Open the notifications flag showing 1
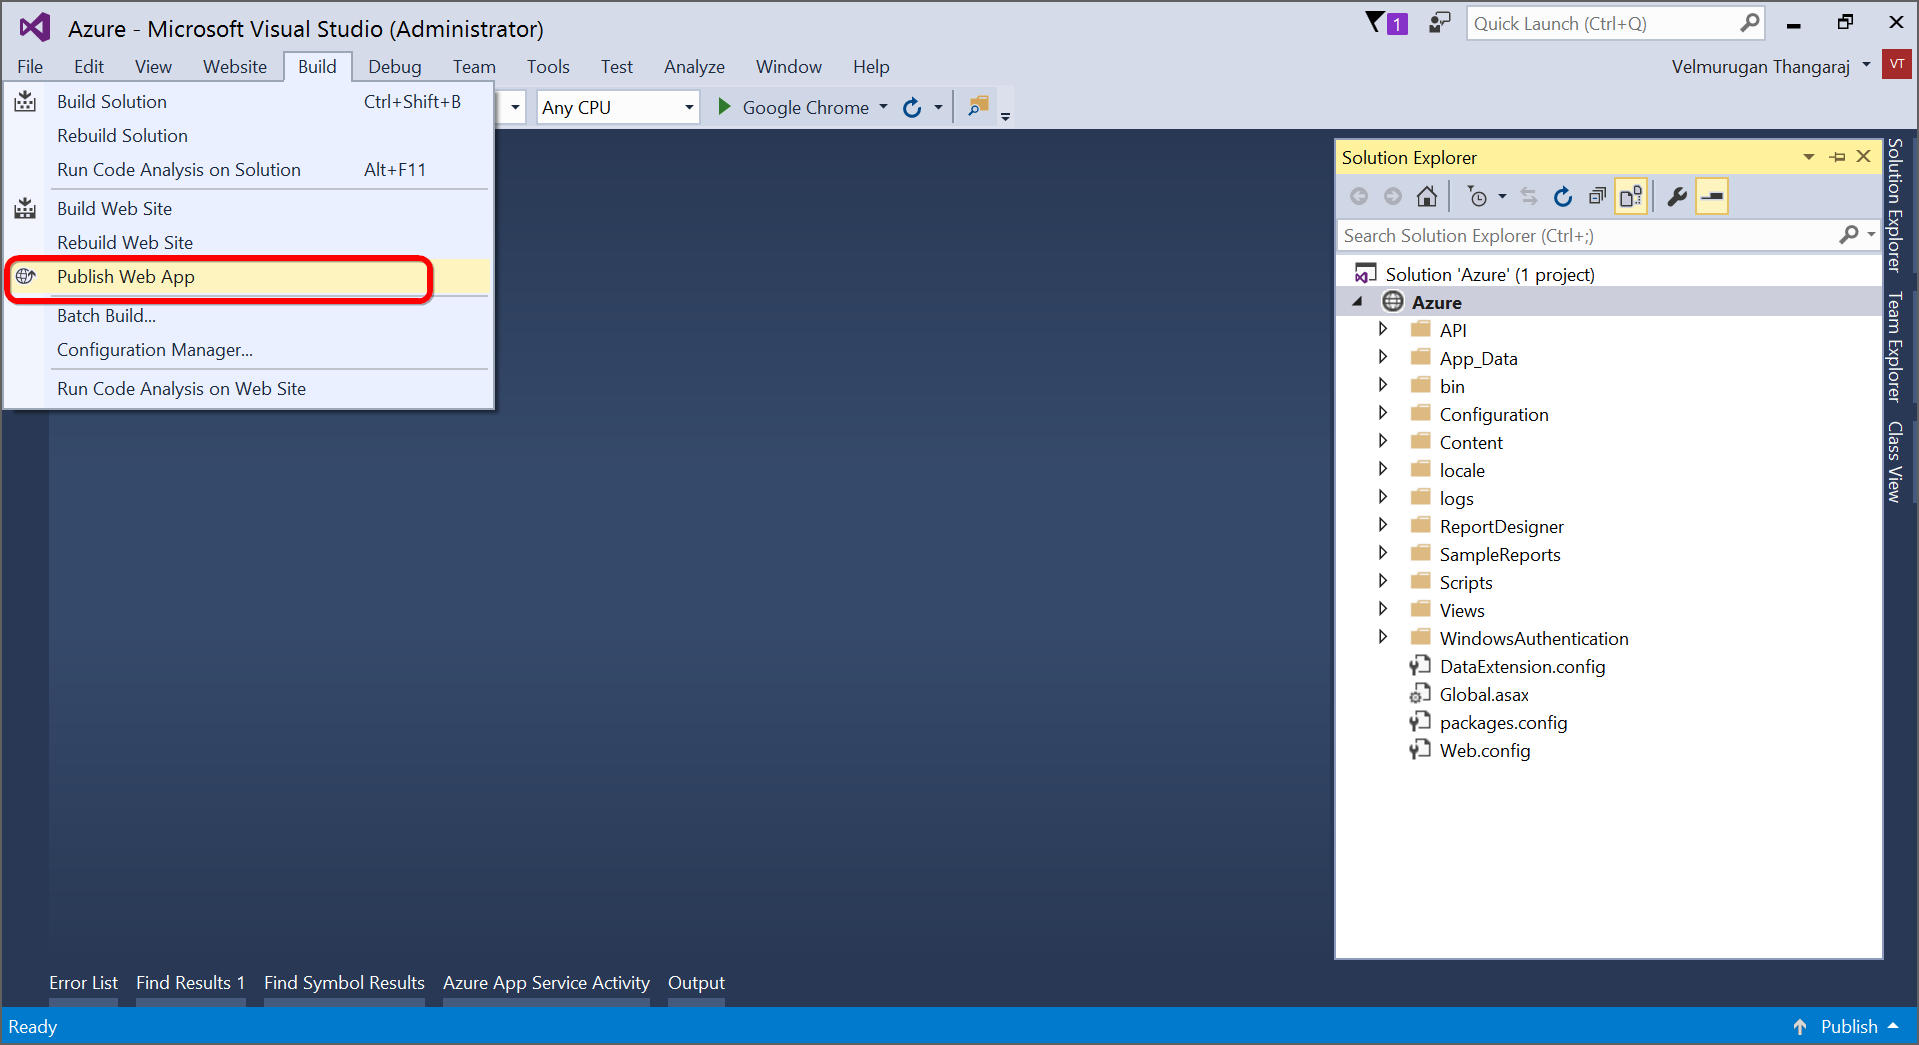 pyautogui.click(x=1384, y=22)
